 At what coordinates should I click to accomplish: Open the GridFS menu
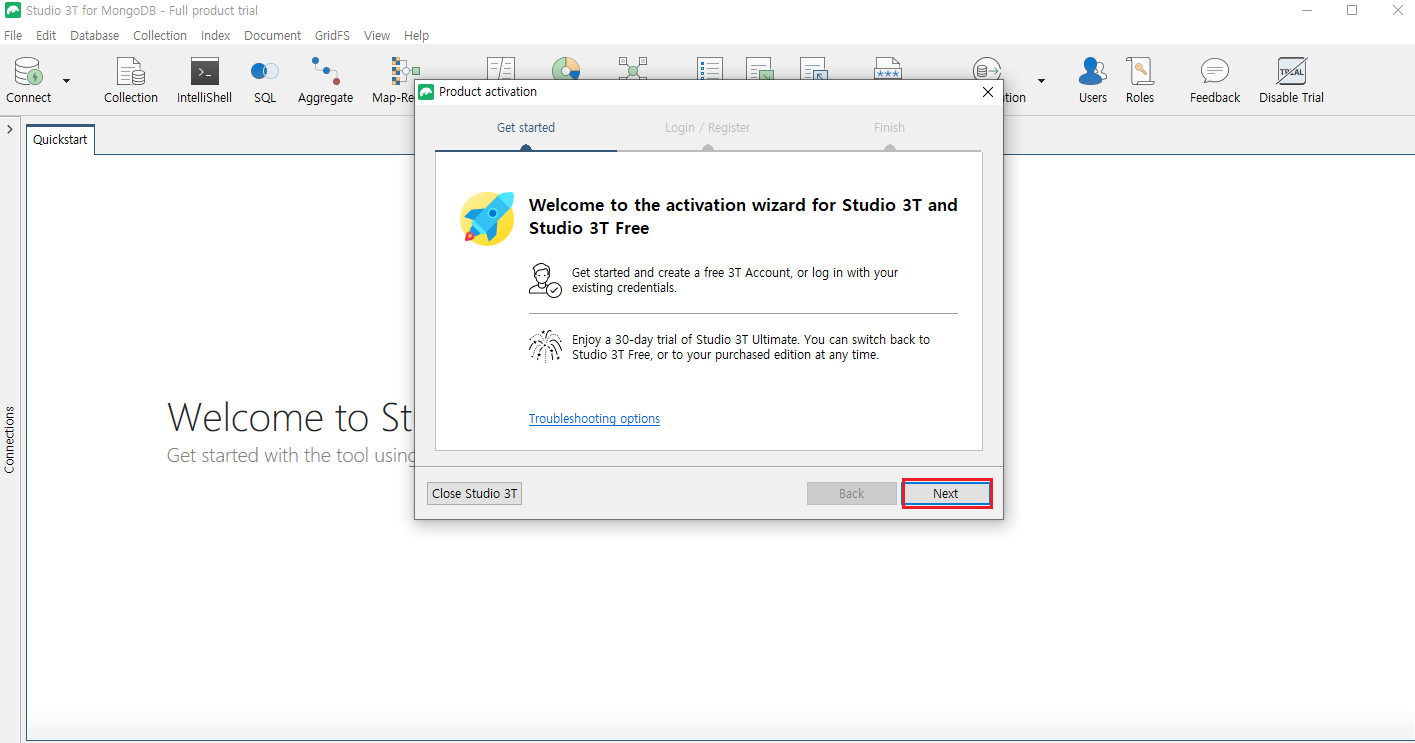(332, 35)
